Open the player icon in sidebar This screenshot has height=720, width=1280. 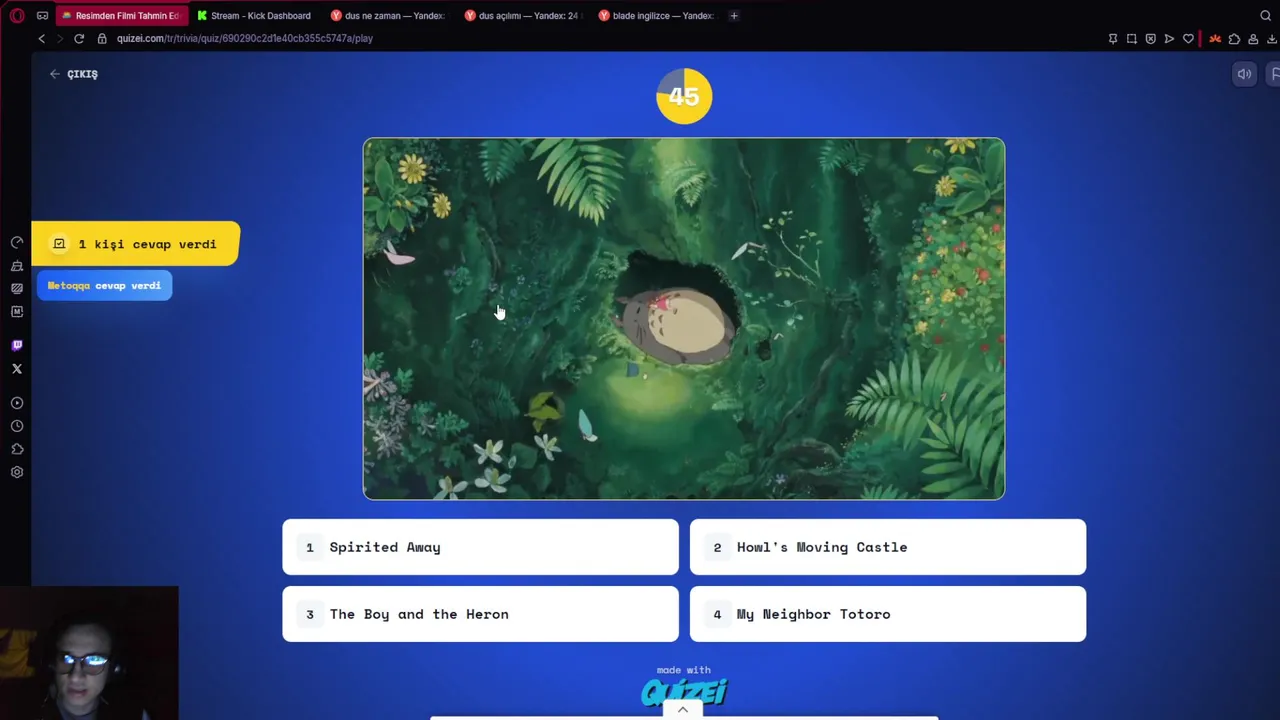17,403
